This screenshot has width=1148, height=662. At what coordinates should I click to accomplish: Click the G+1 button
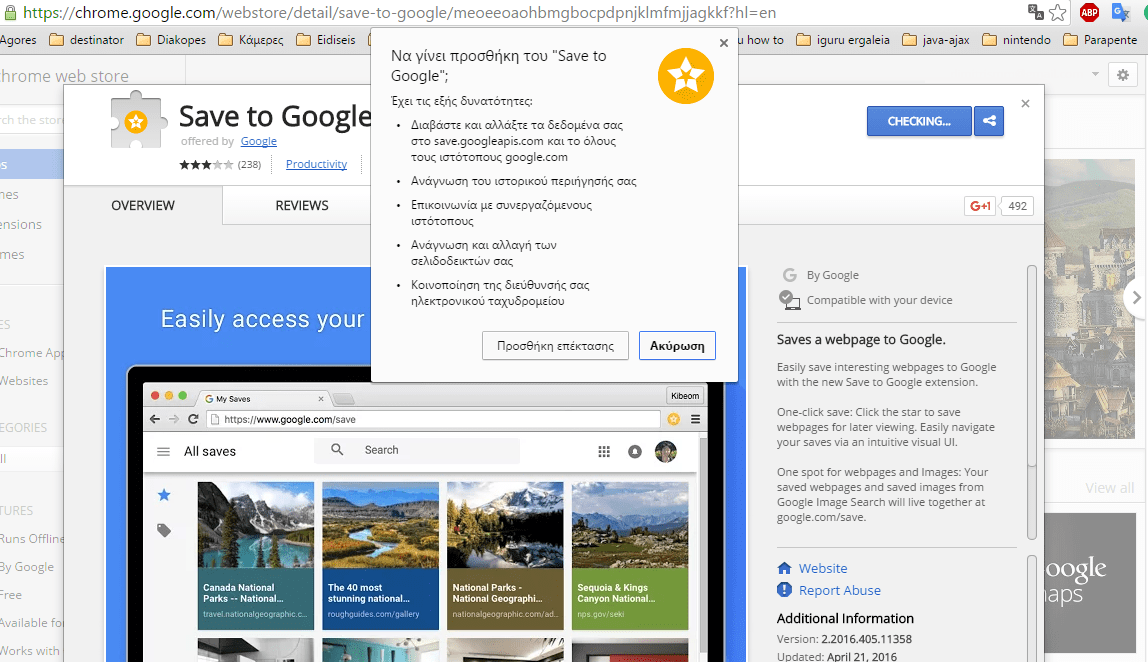click(980, 206)
